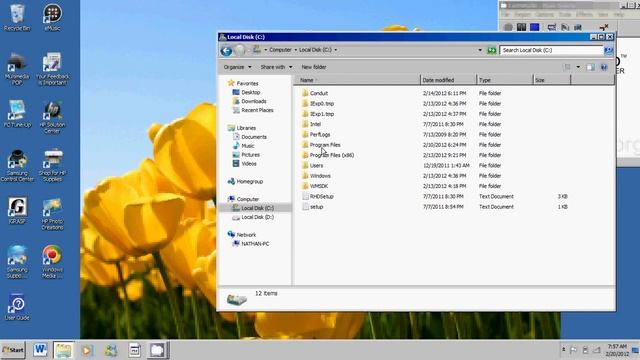Sort by the Date modified column header
Screen dimensions: 640x360
448,80
